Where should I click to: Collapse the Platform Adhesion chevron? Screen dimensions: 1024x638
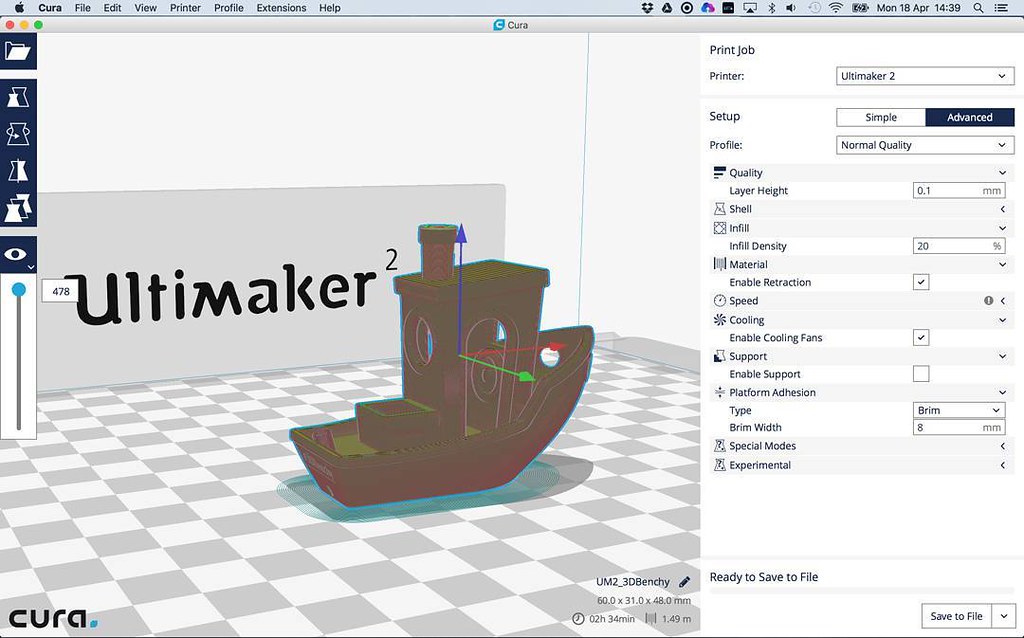1002,392
